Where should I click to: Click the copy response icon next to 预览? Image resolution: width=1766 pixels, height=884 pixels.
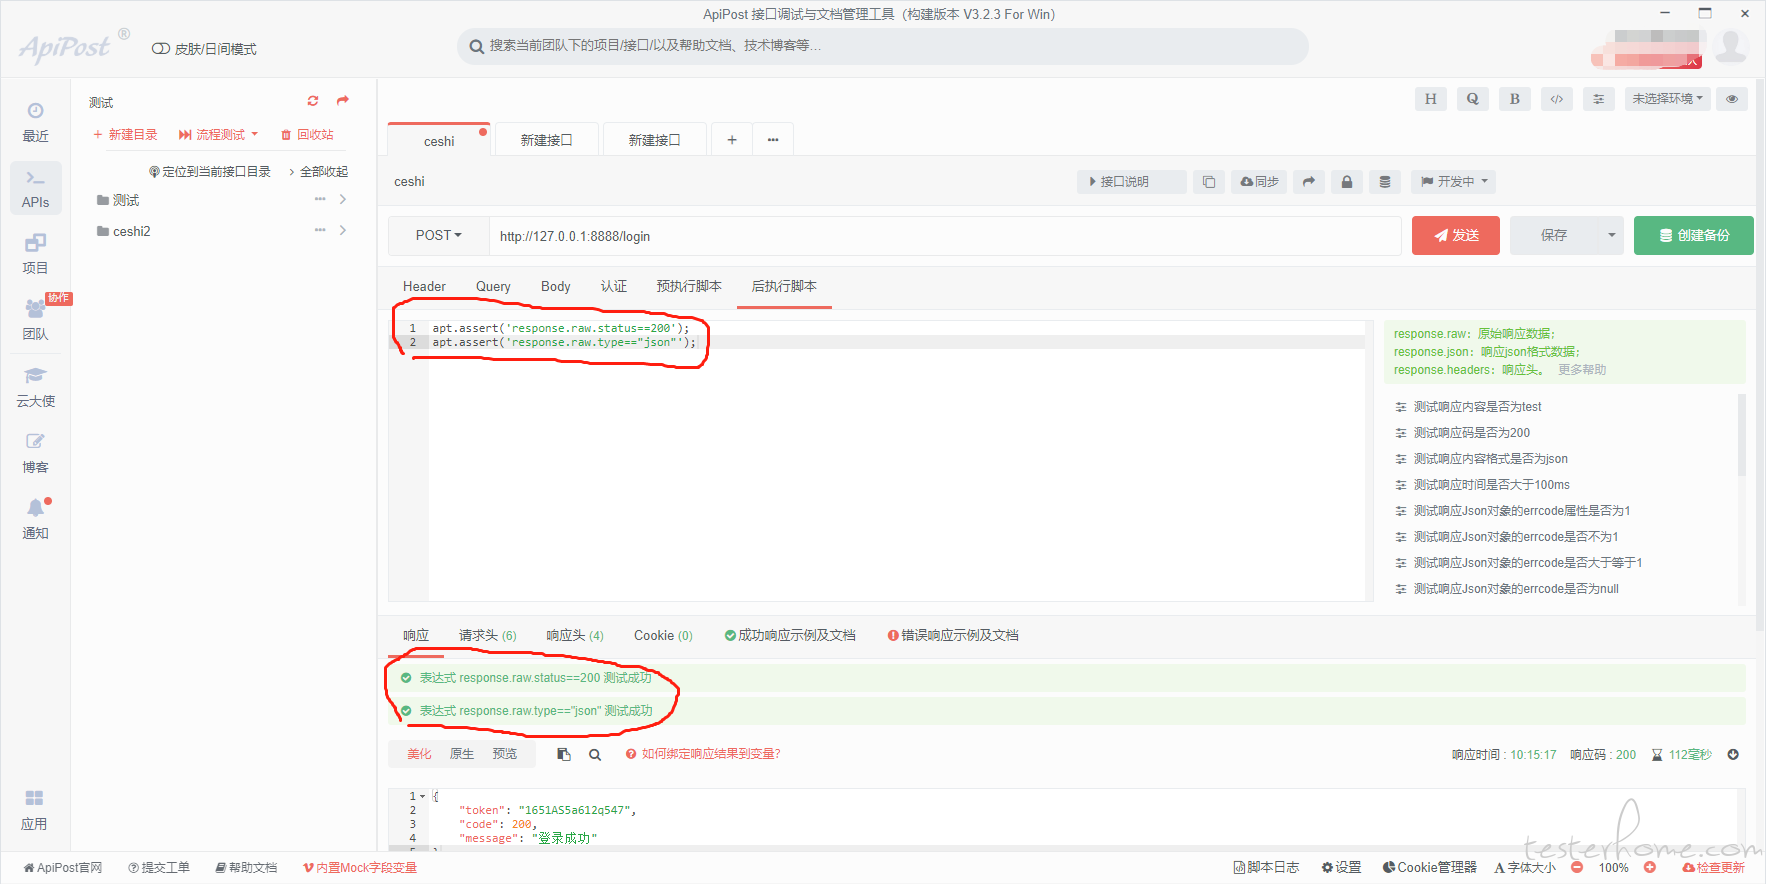point(564,755)
